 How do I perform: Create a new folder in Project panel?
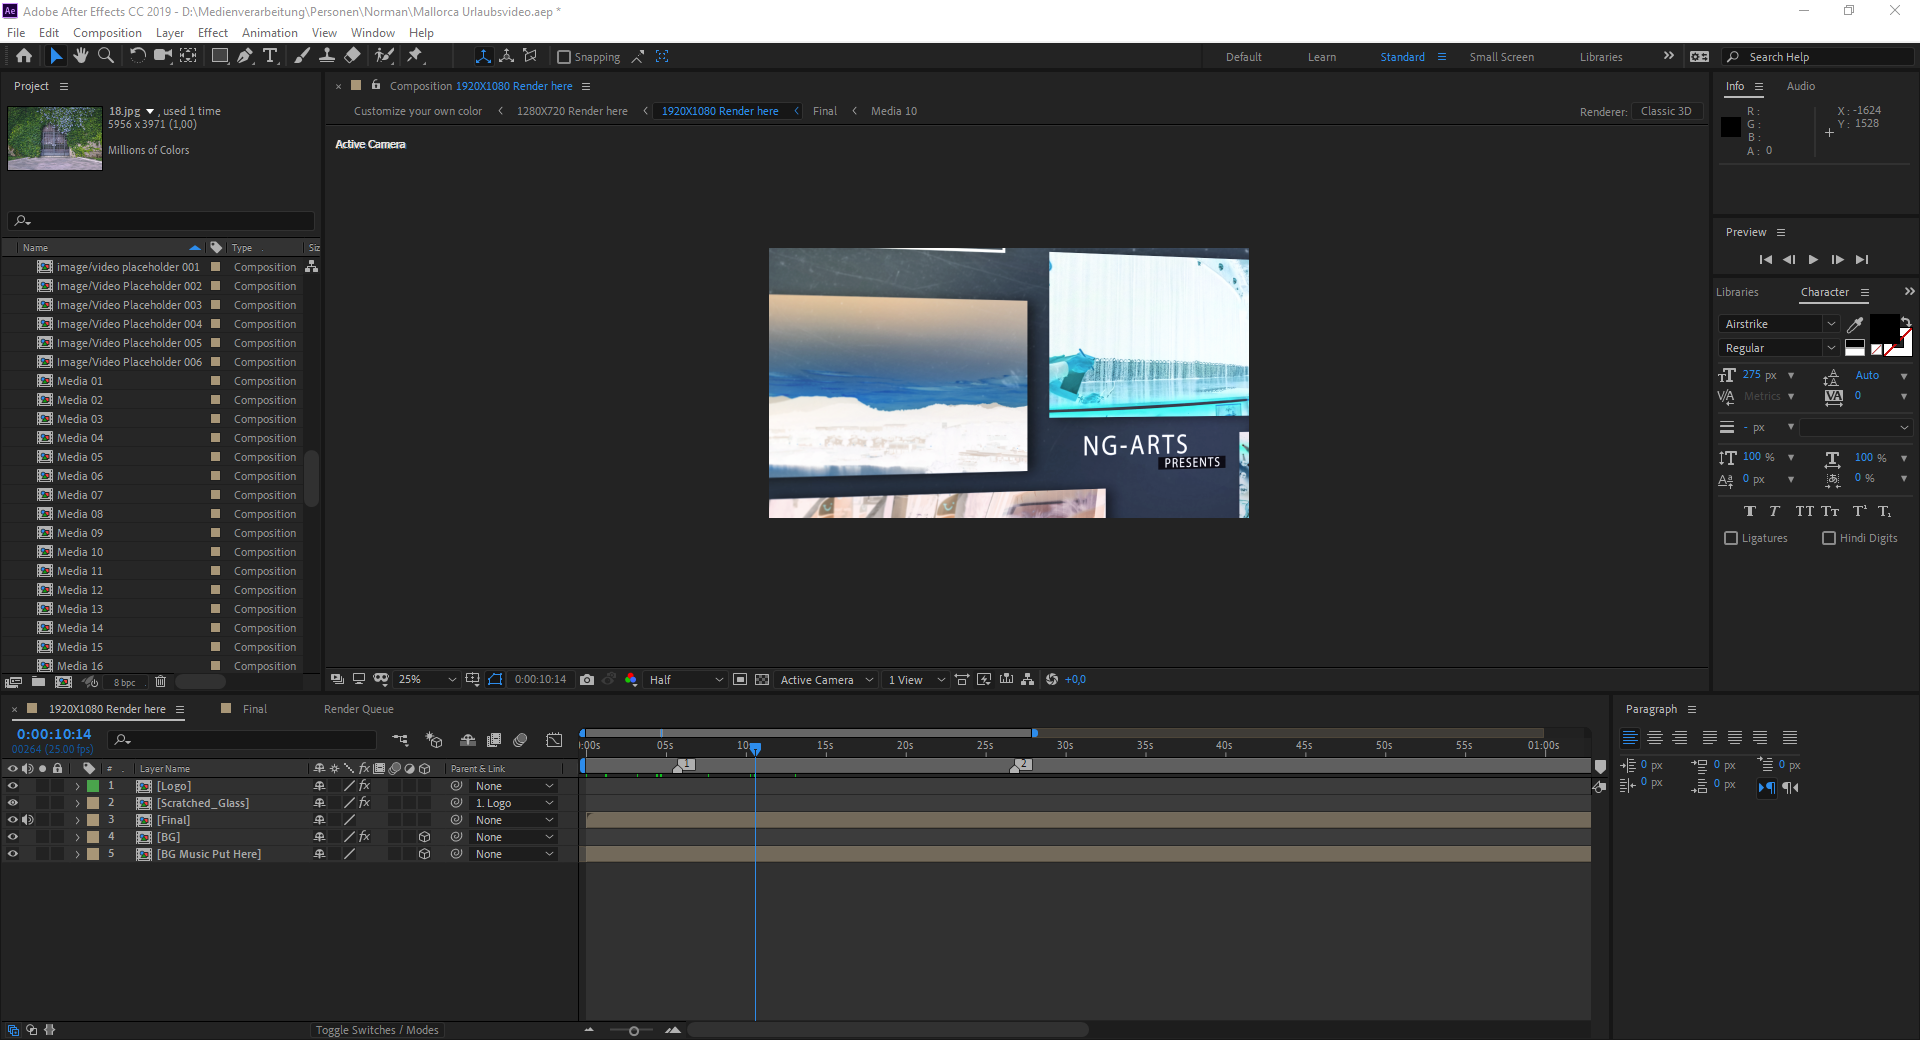click(38, 682)
